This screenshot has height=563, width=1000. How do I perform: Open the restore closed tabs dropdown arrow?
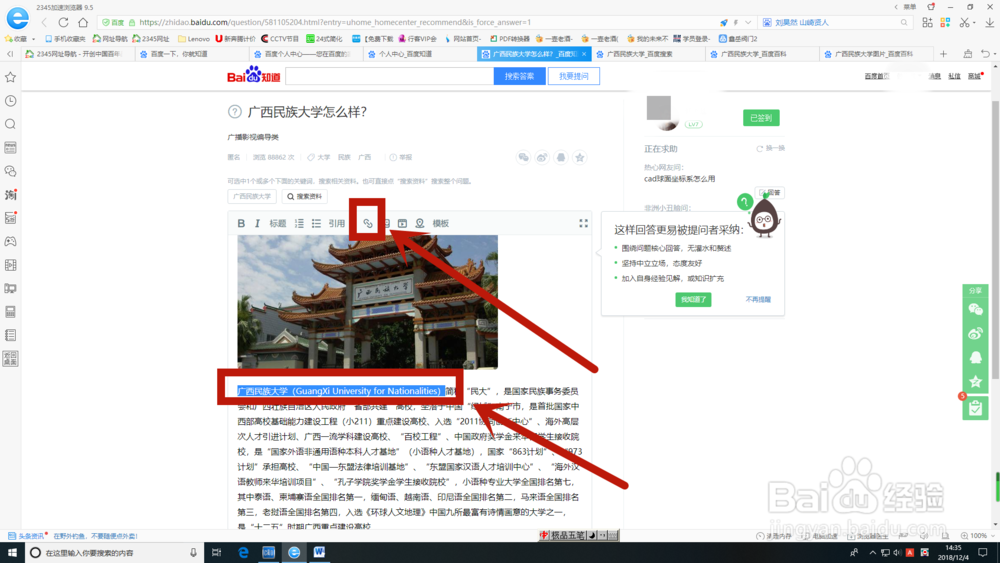[x=993, y=55]
